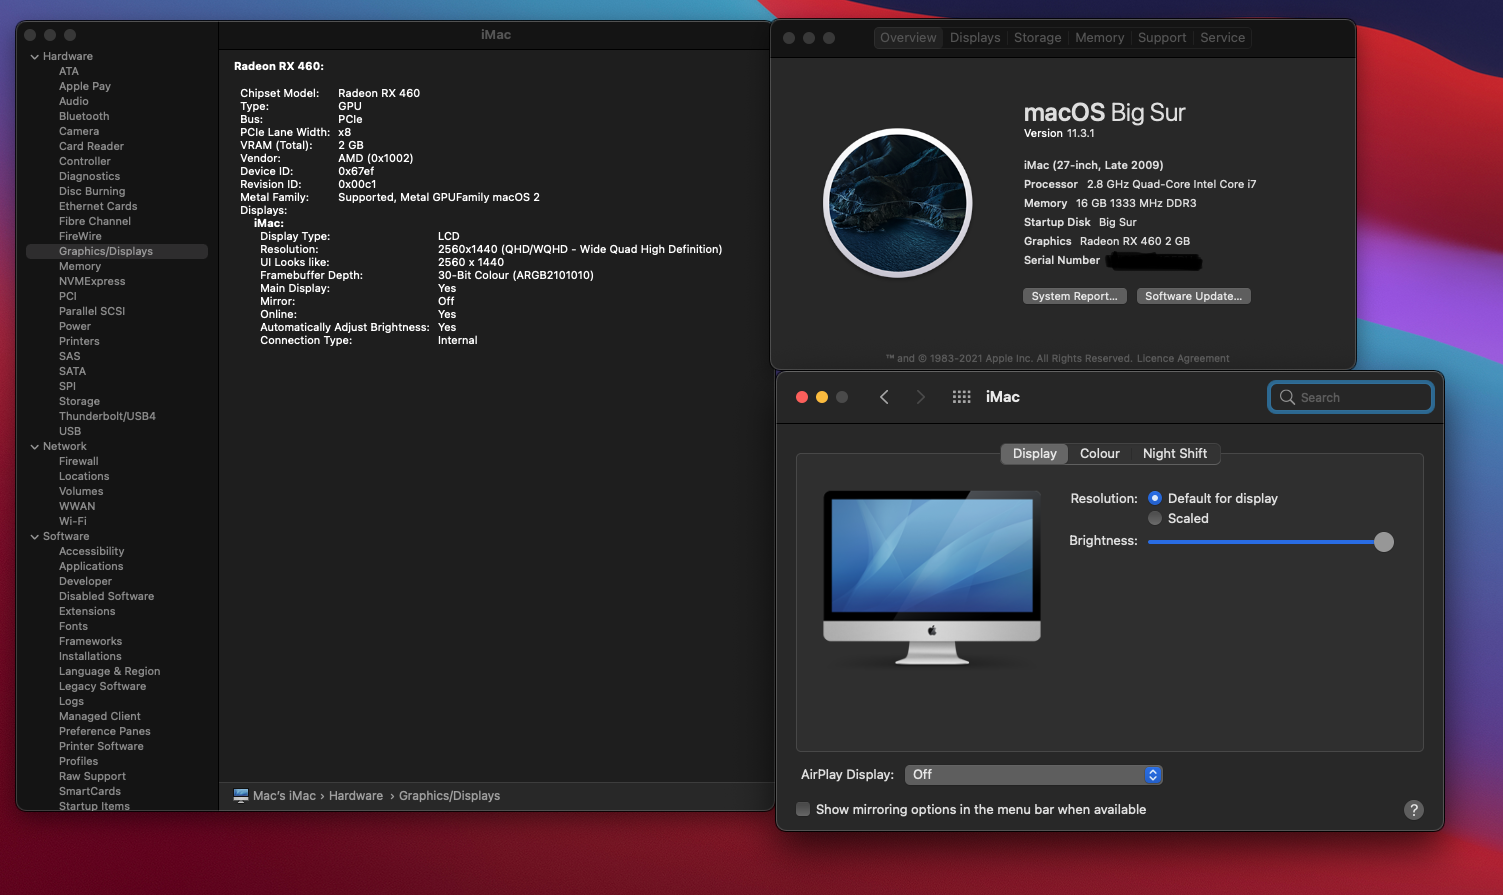Screen dimensions: 1503x895
Task: Click the Brightness slider knob
Action: tap(1384, 542)
